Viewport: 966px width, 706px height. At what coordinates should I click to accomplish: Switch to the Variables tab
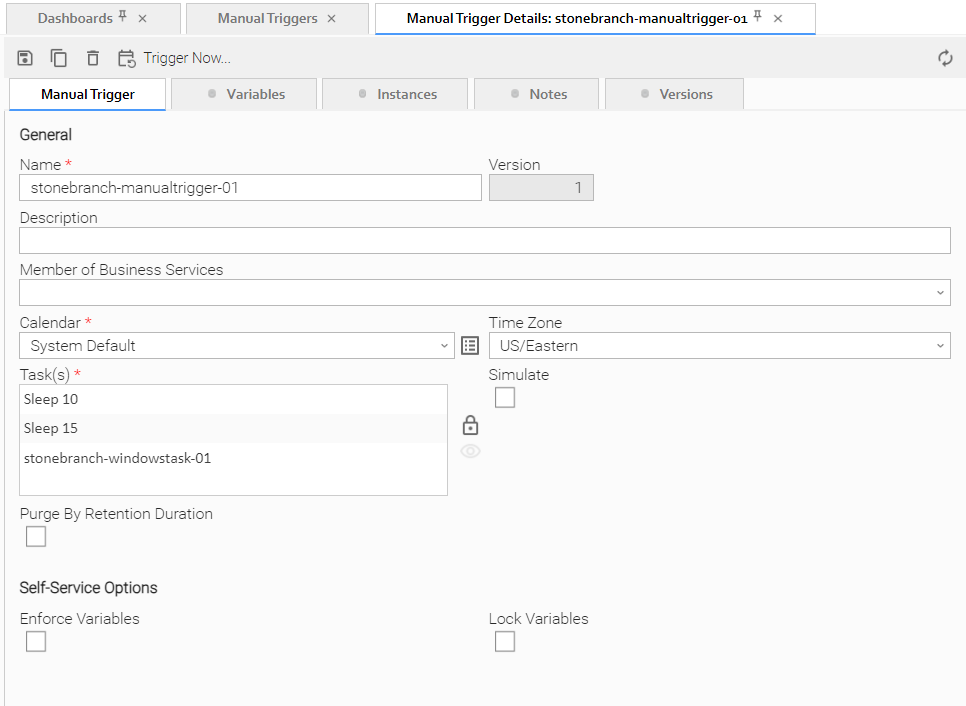[245, 94]
